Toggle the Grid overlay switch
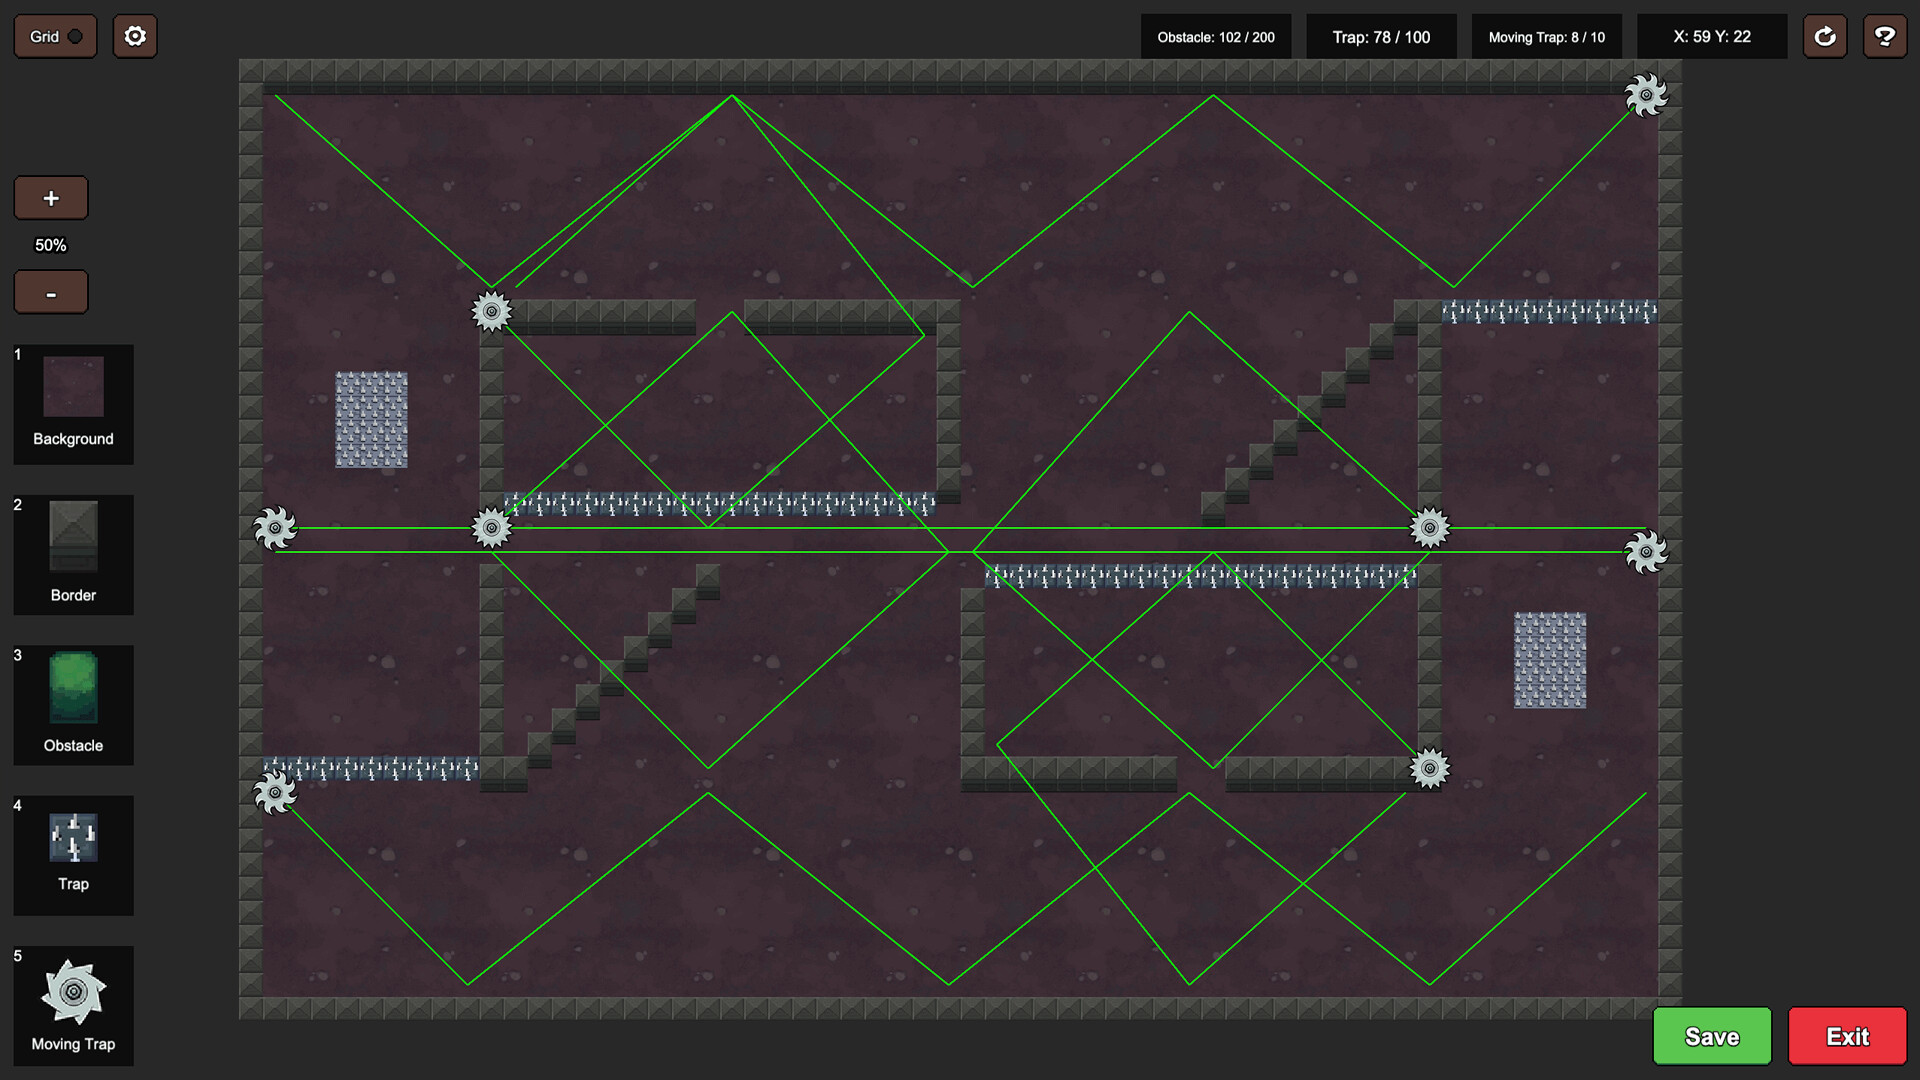 click(x=55, y=36)
